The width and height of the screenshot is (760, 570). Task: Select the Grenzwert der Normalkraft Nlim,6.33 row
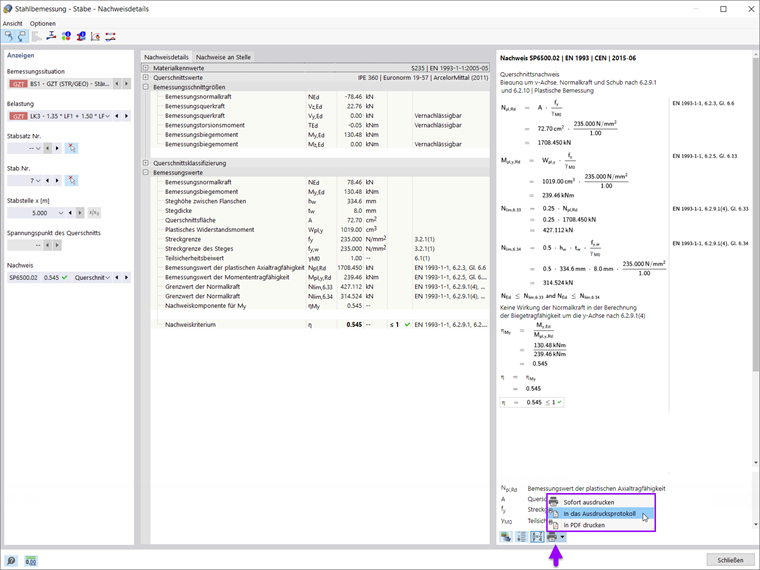[320, 287]
